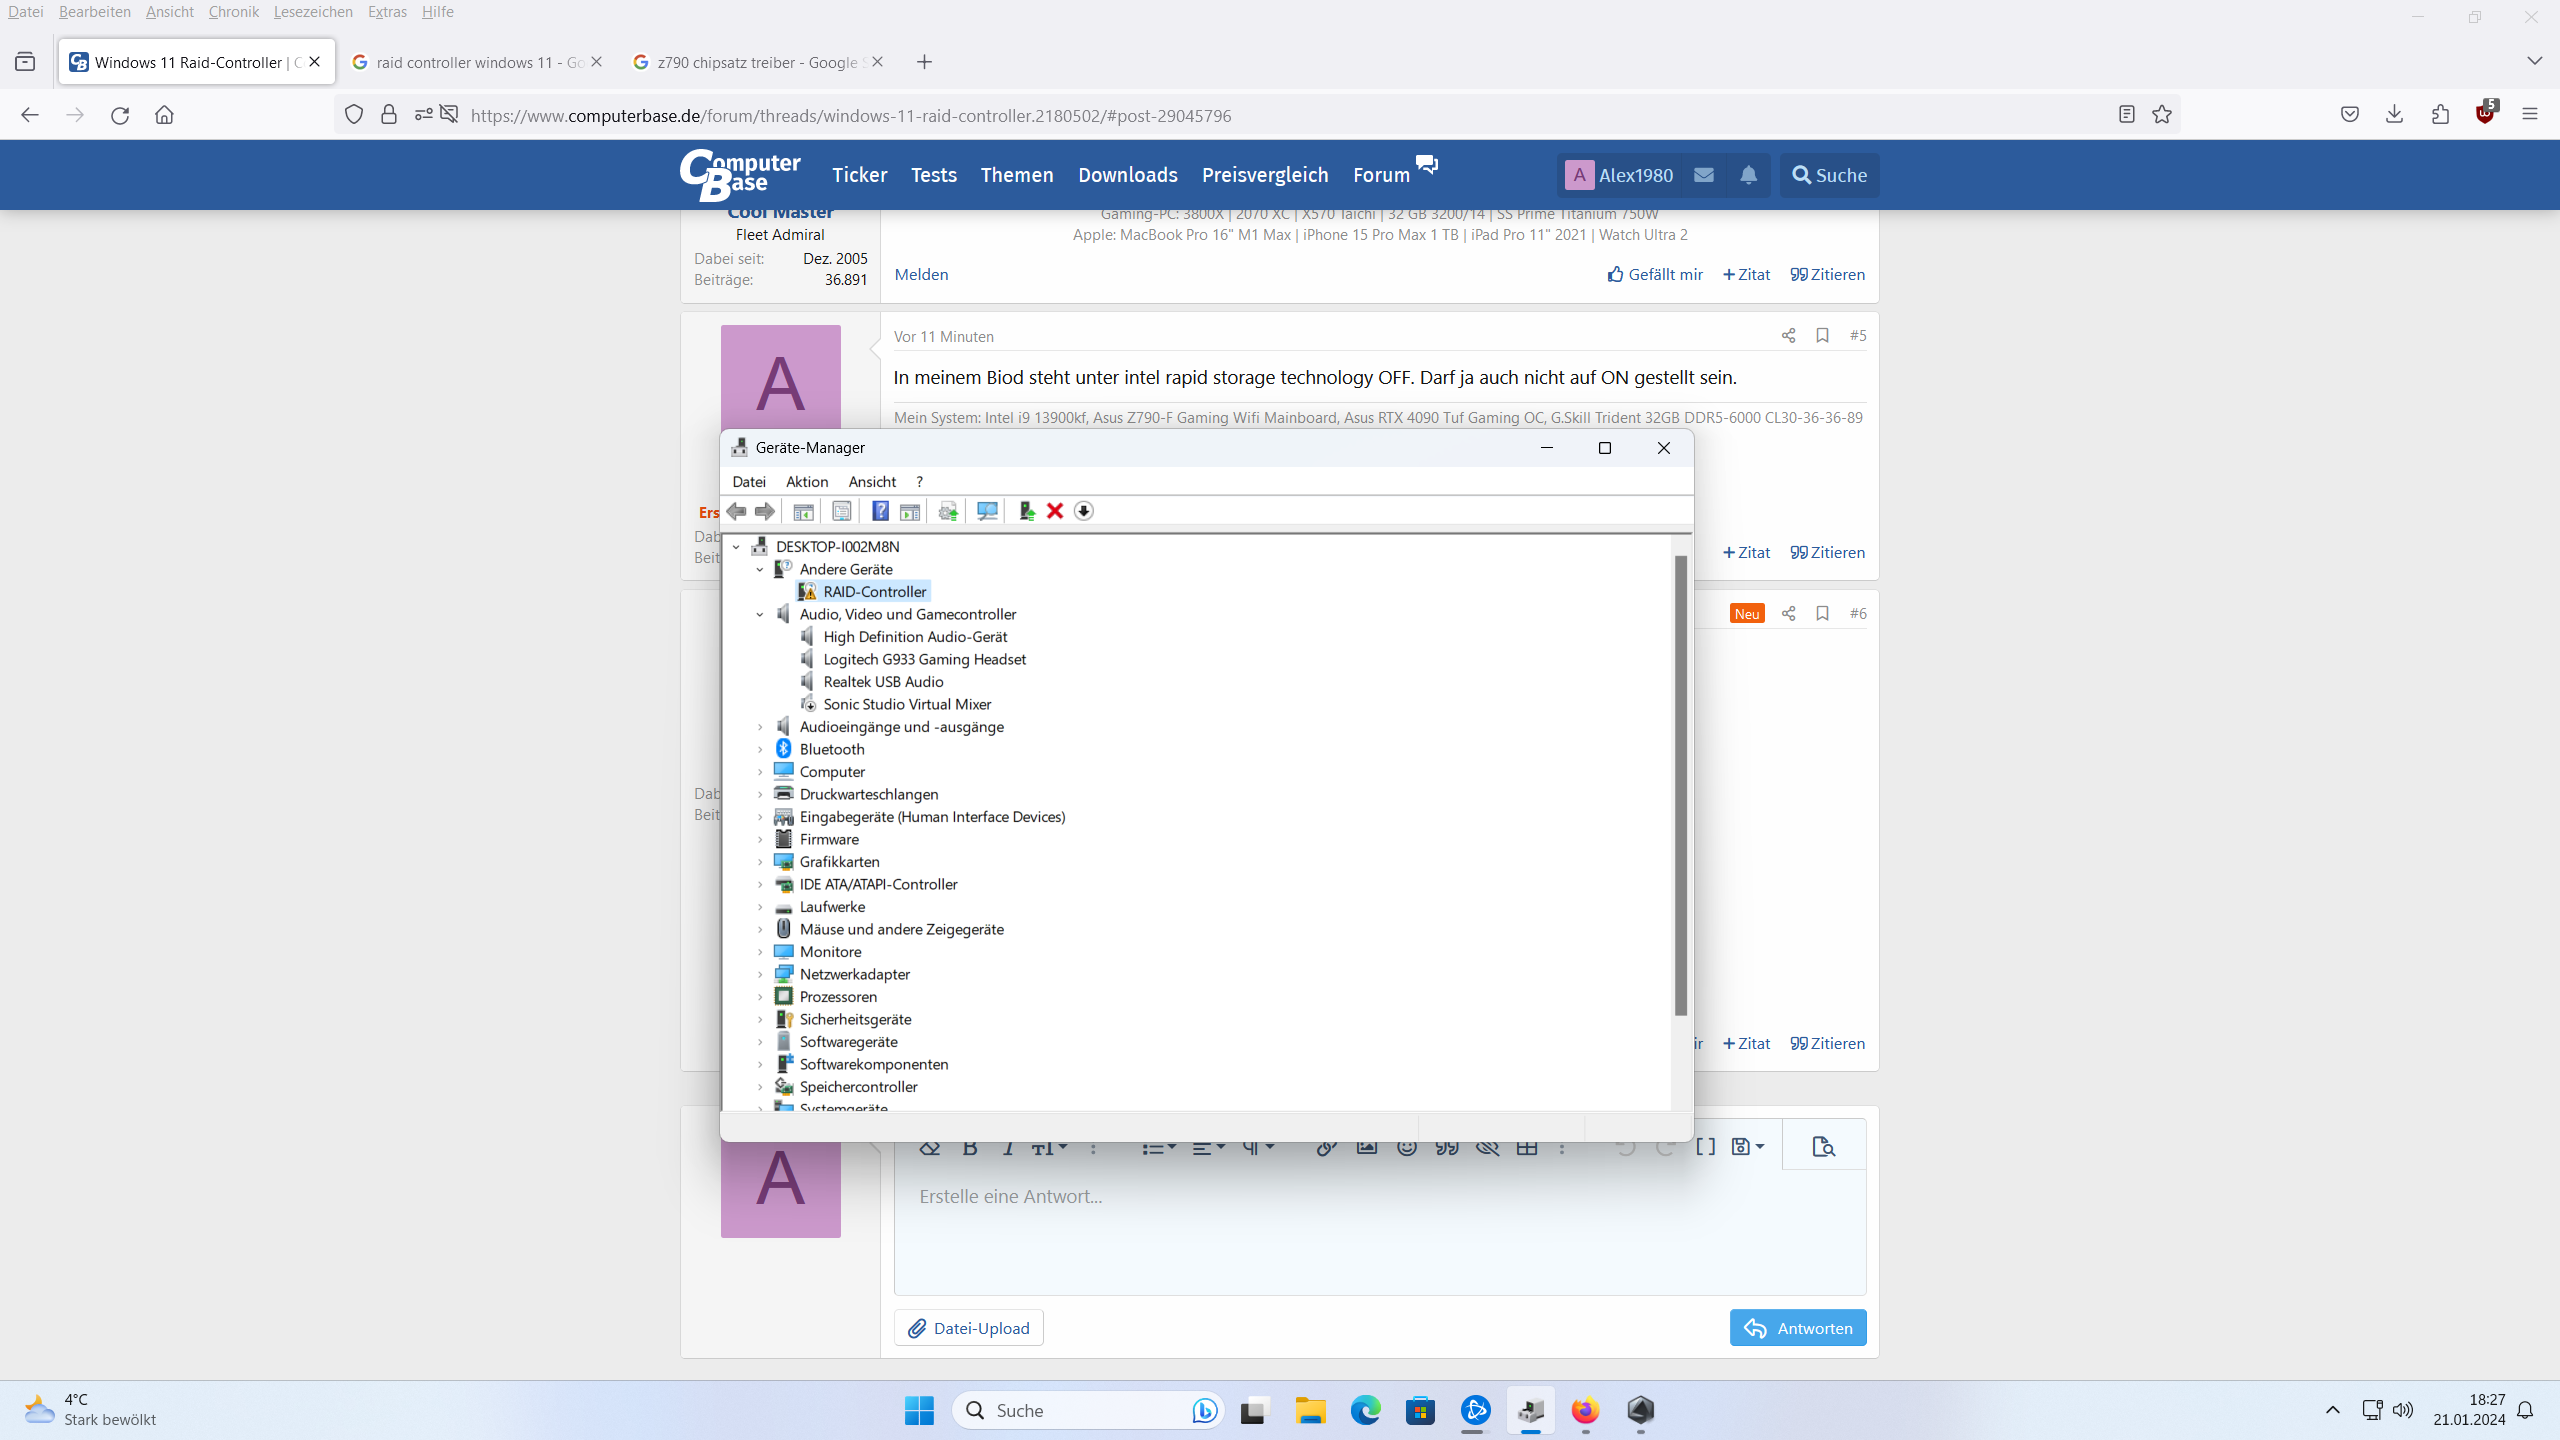The image size is (2560, 1440).
Task: Expand the Grafikkarten device category
Action: point(760,862)
